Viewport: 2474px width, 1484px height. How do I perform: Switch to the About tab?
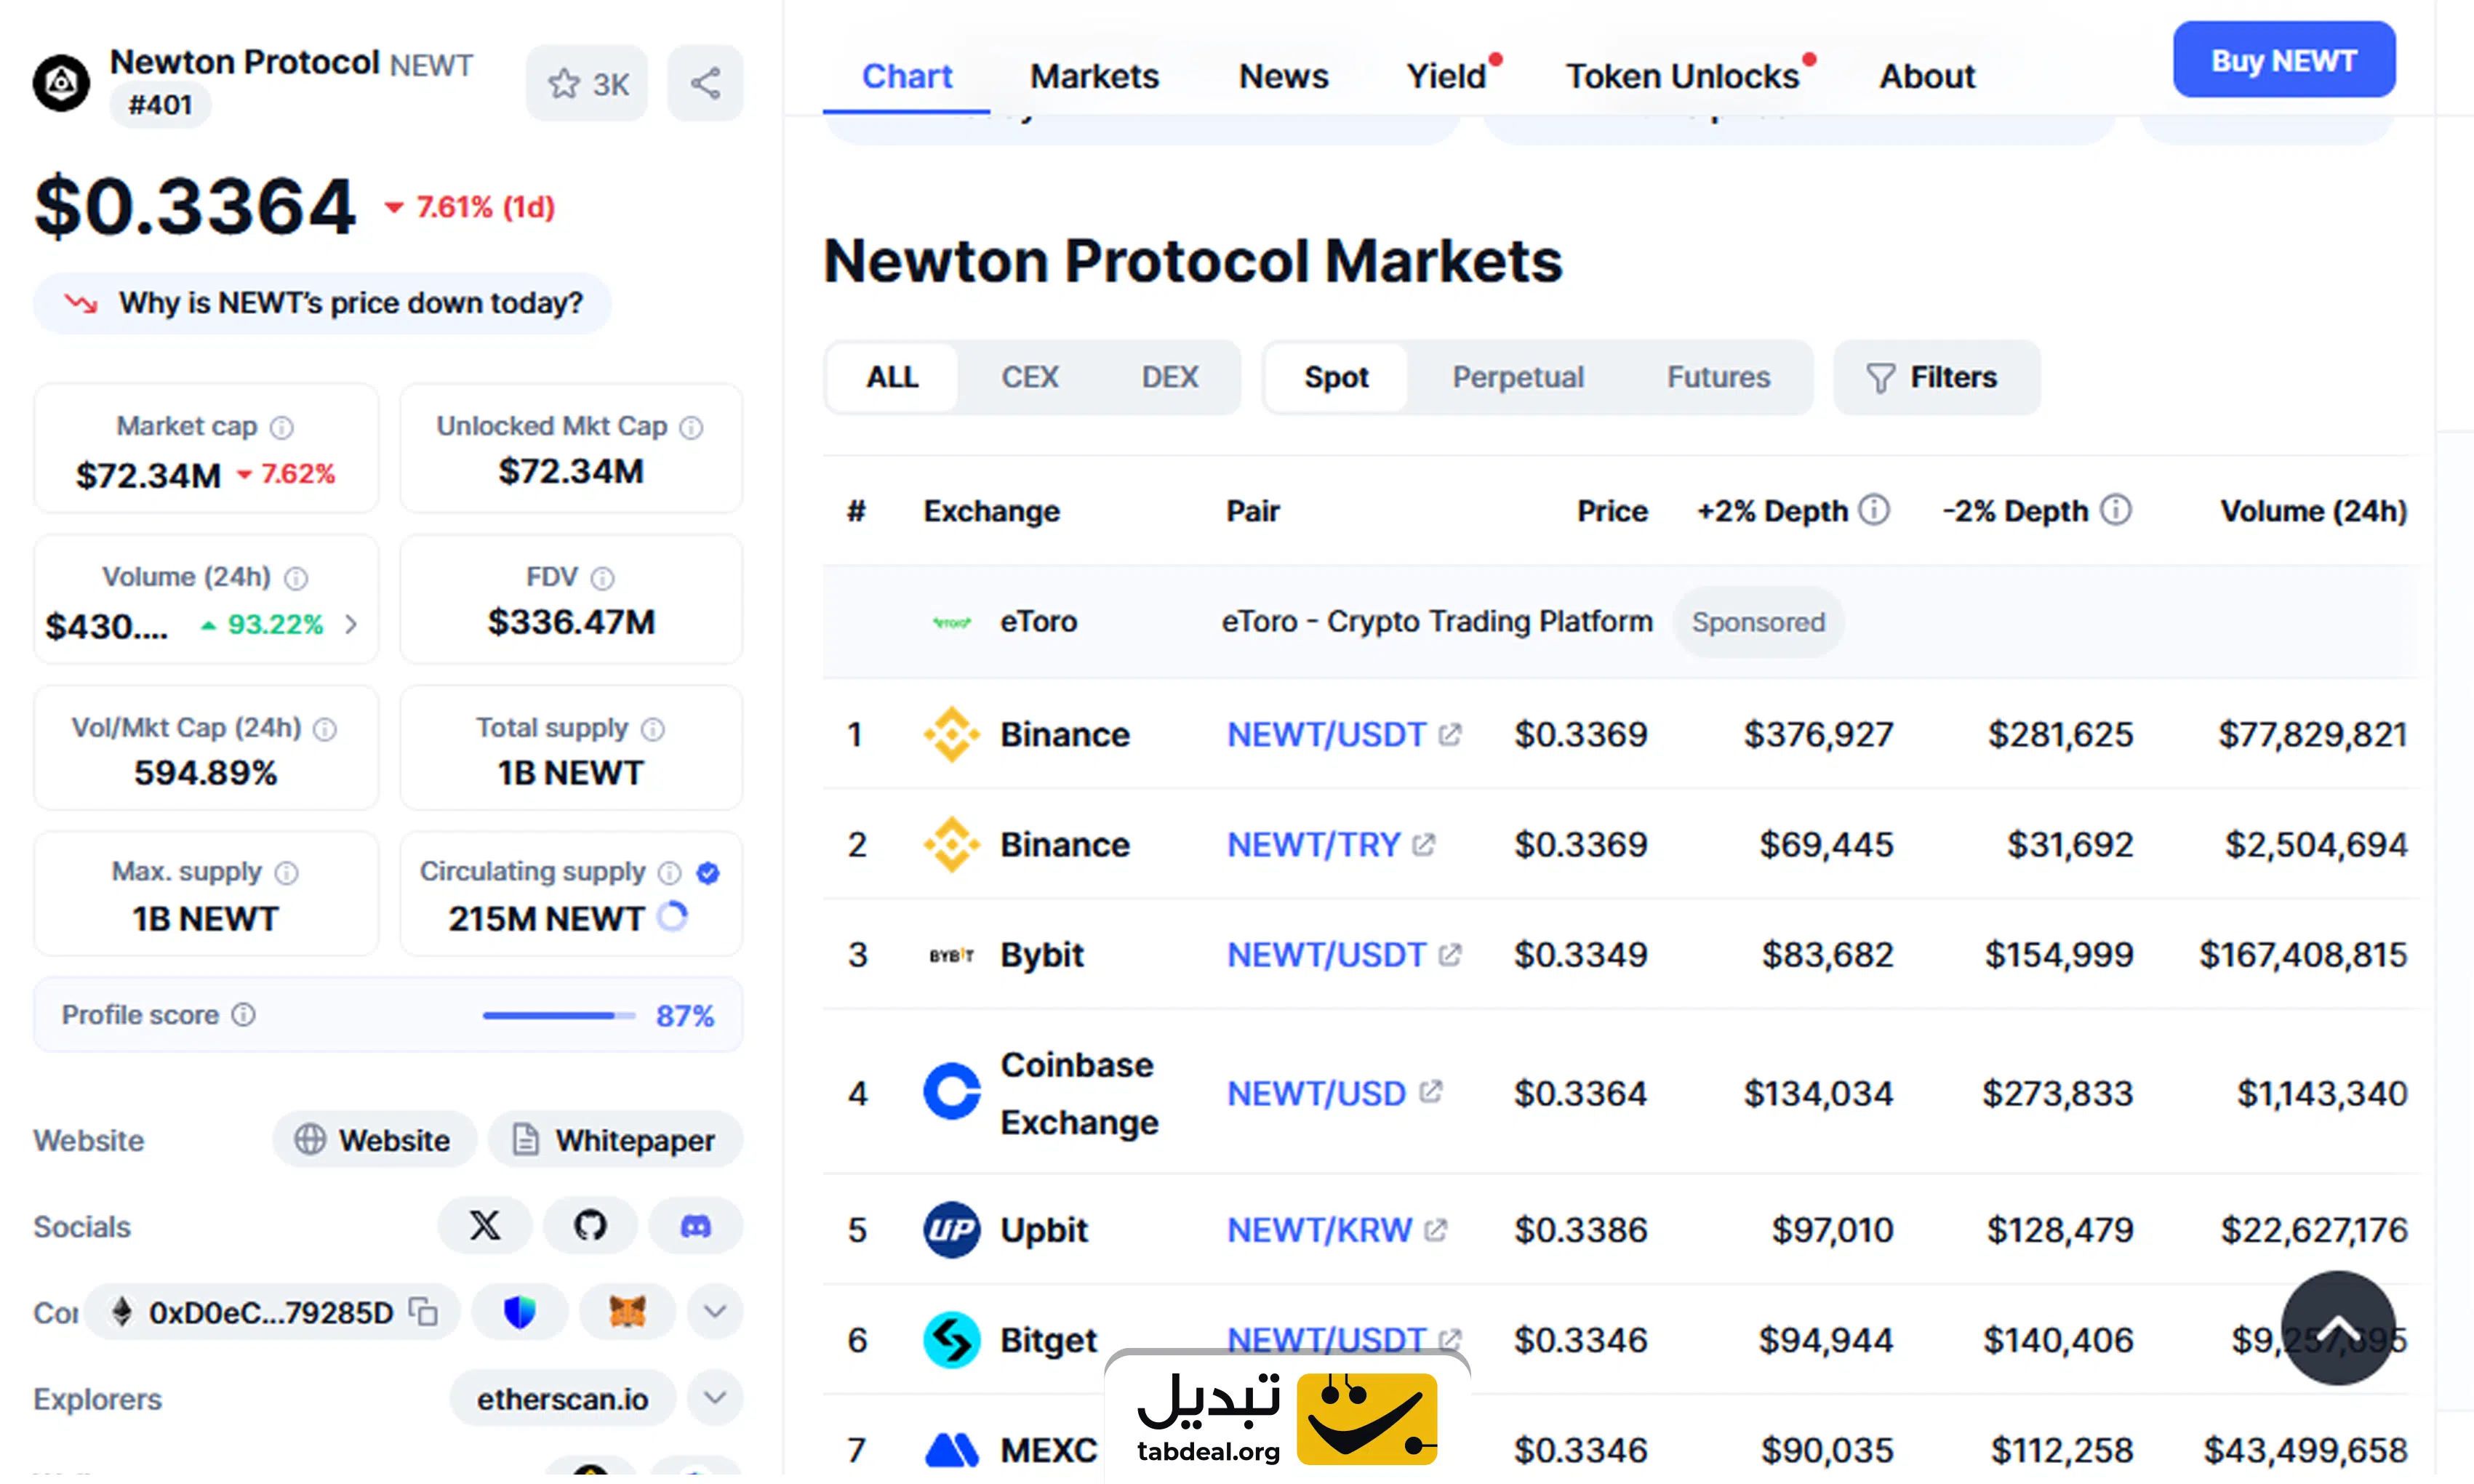[1927, 76]
